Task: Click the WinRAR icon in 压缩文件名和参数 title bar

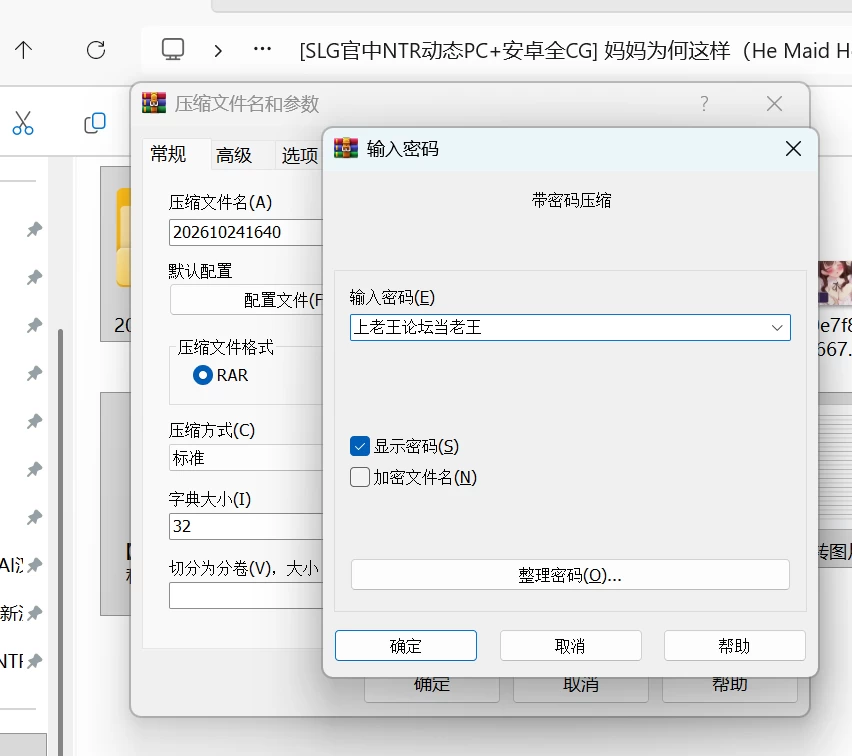Action: pos(154,103)
